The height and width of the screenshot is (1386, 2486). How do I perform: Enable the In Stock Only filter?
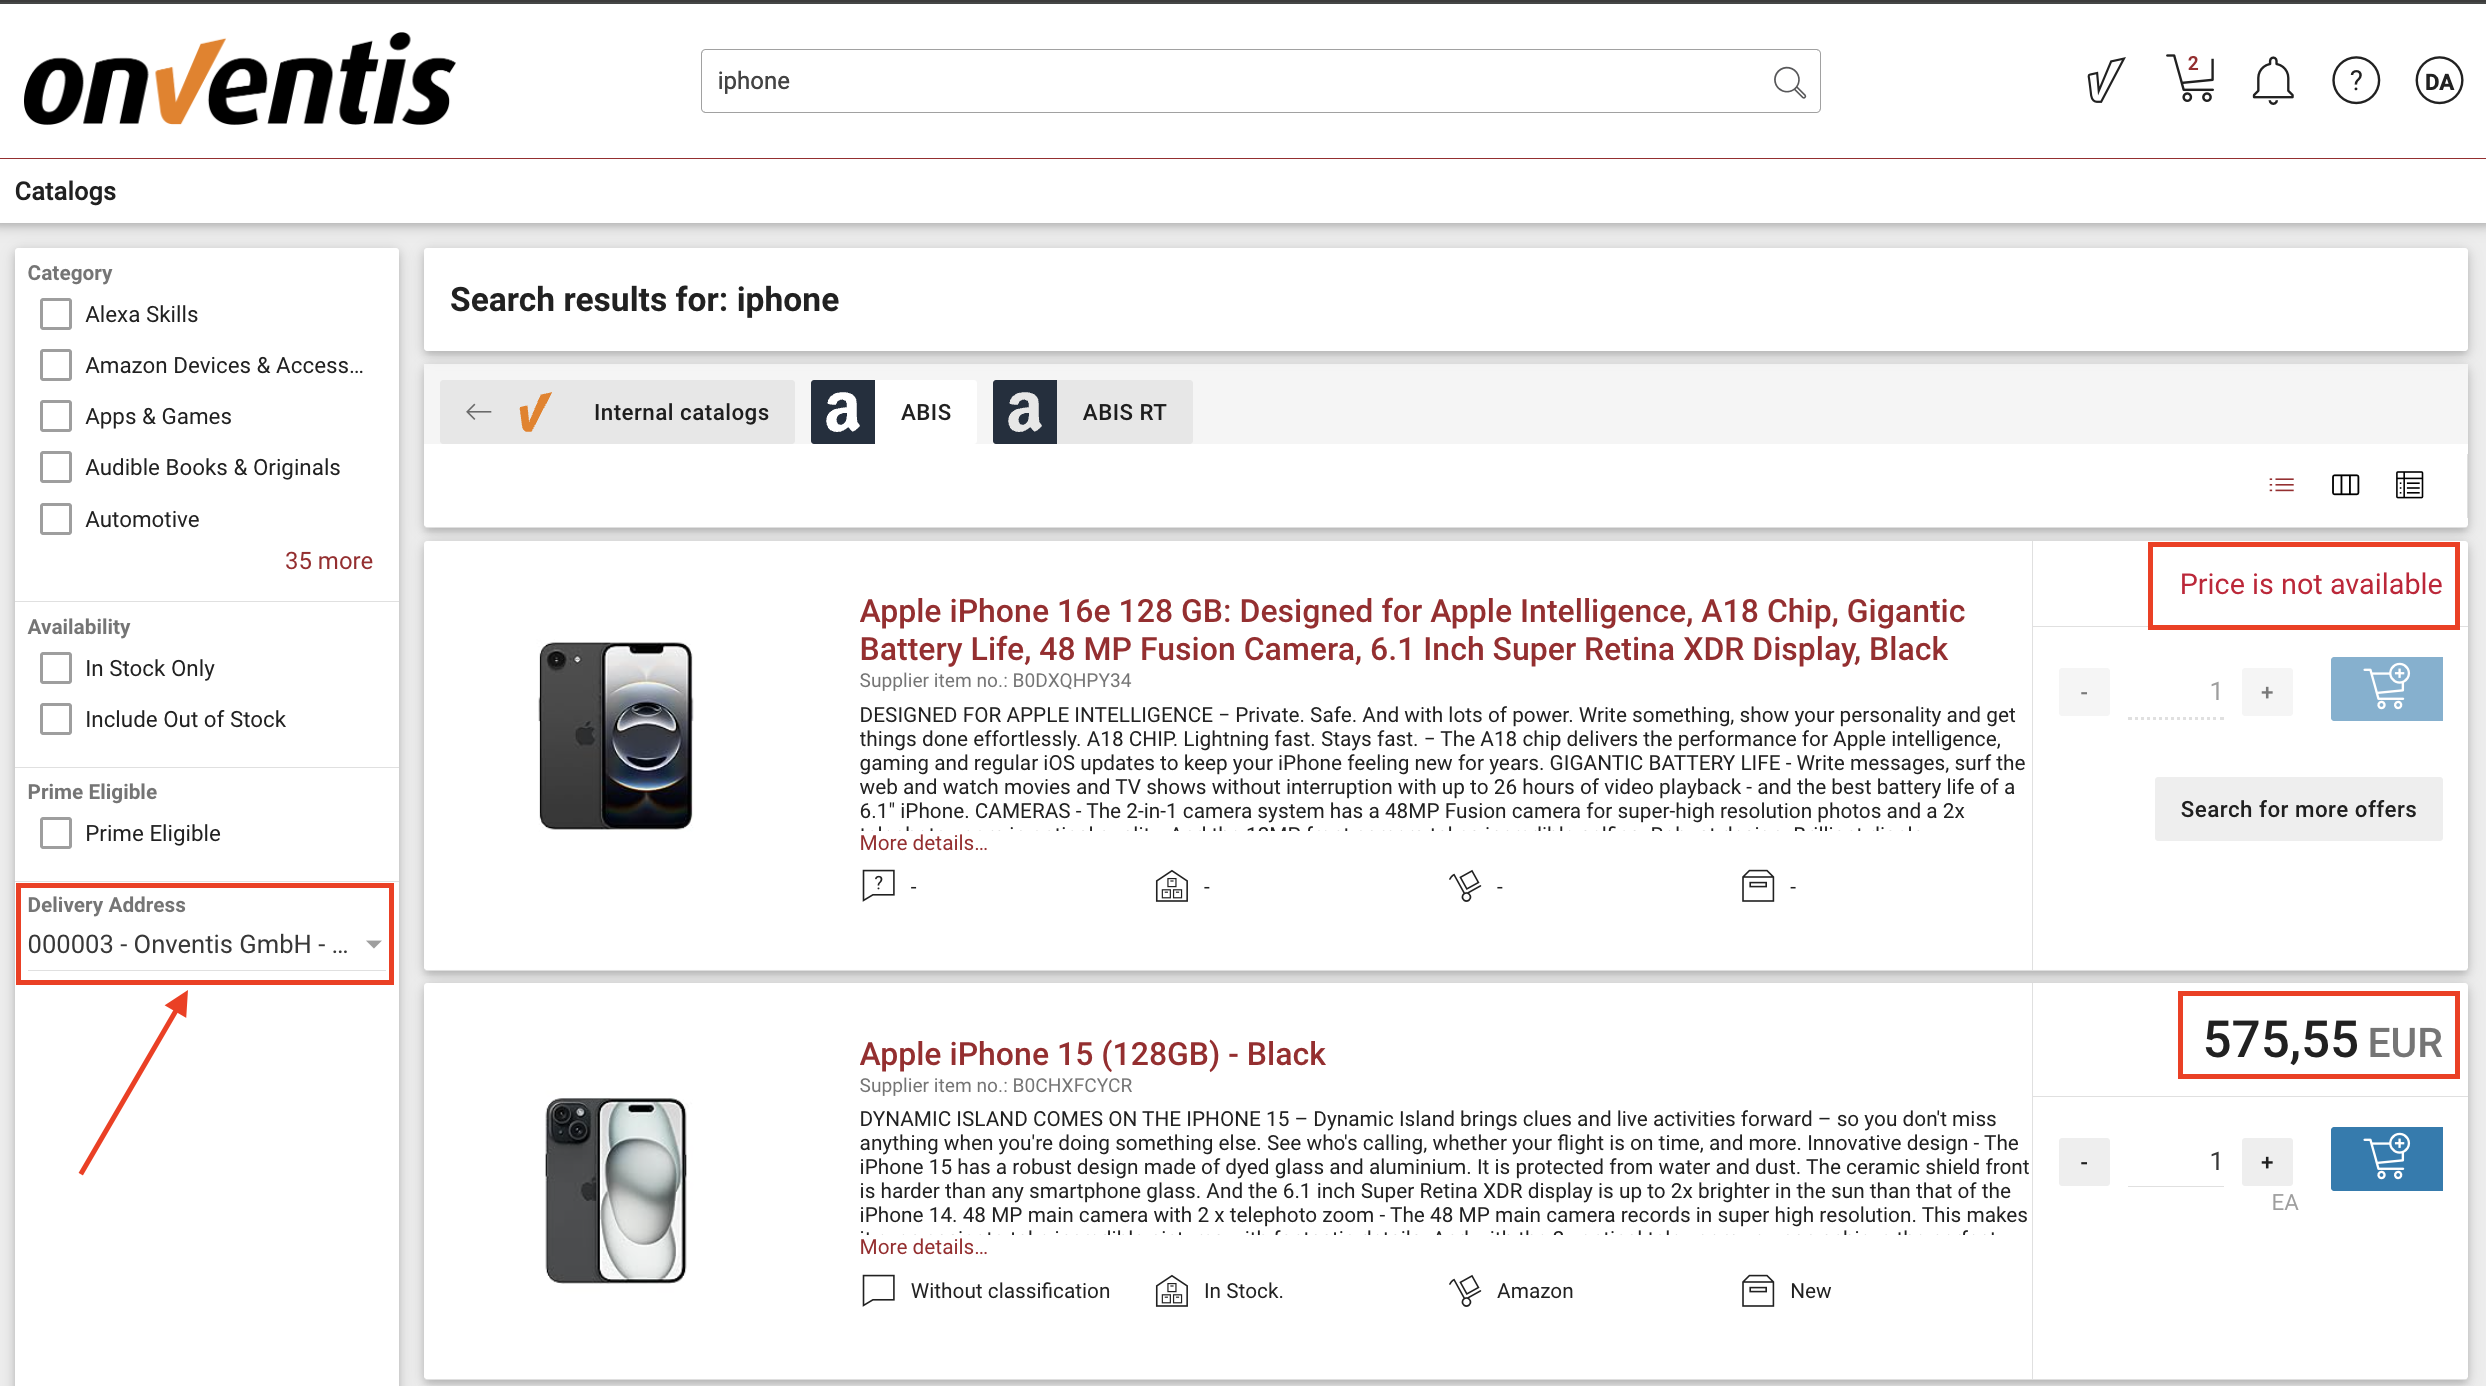coord(56,668)
